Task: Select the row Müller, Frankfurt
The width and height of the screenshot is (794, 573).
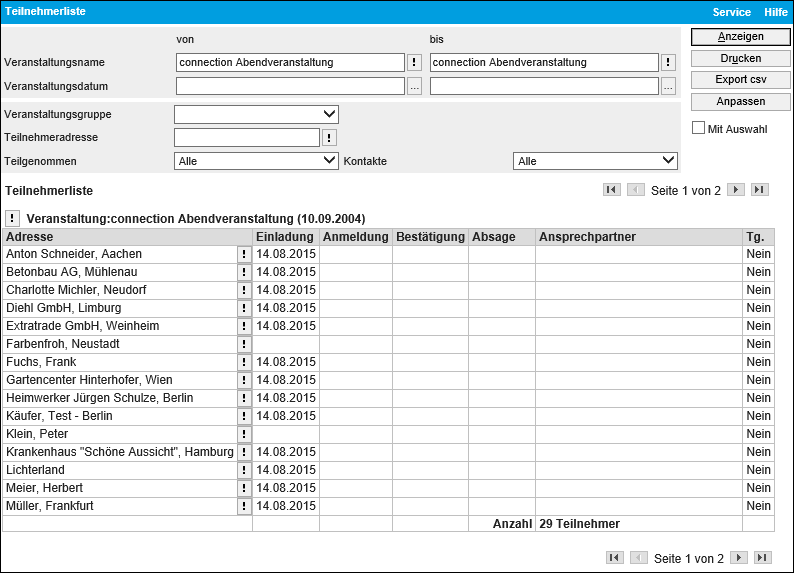Action: pos(388,506)
